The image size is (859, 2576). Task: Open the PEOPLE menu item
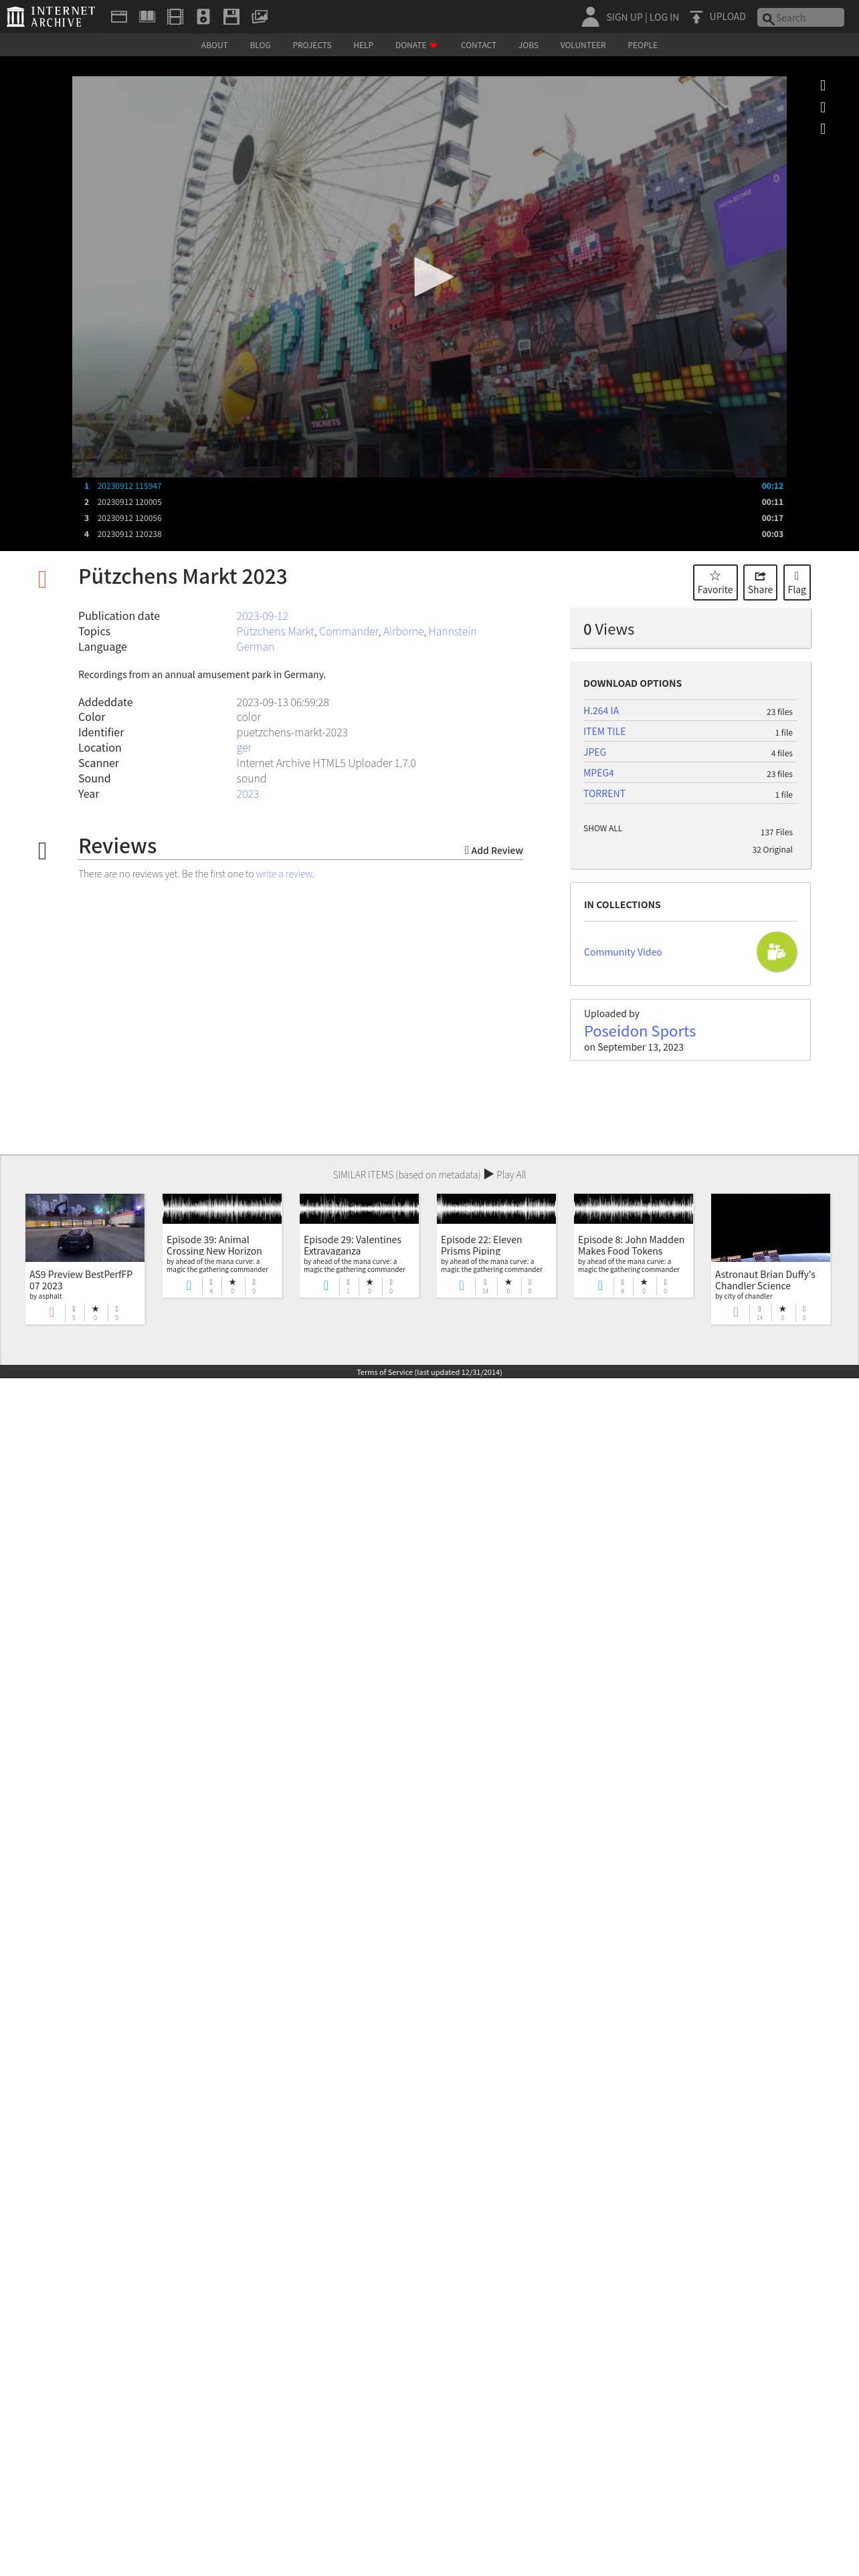pos(642,45)
